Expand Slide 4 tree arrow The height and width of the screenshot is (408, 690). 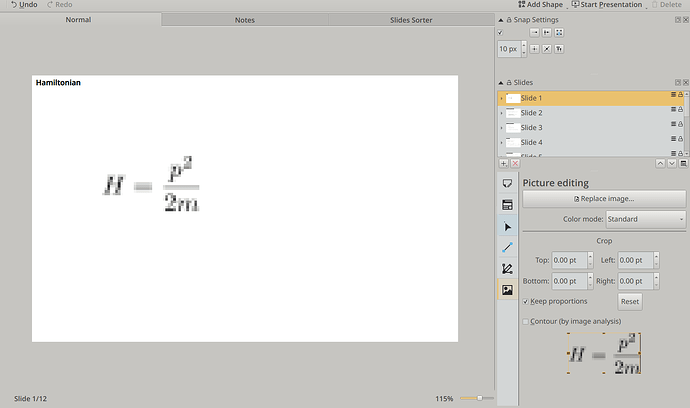click(x=501, y=143)
